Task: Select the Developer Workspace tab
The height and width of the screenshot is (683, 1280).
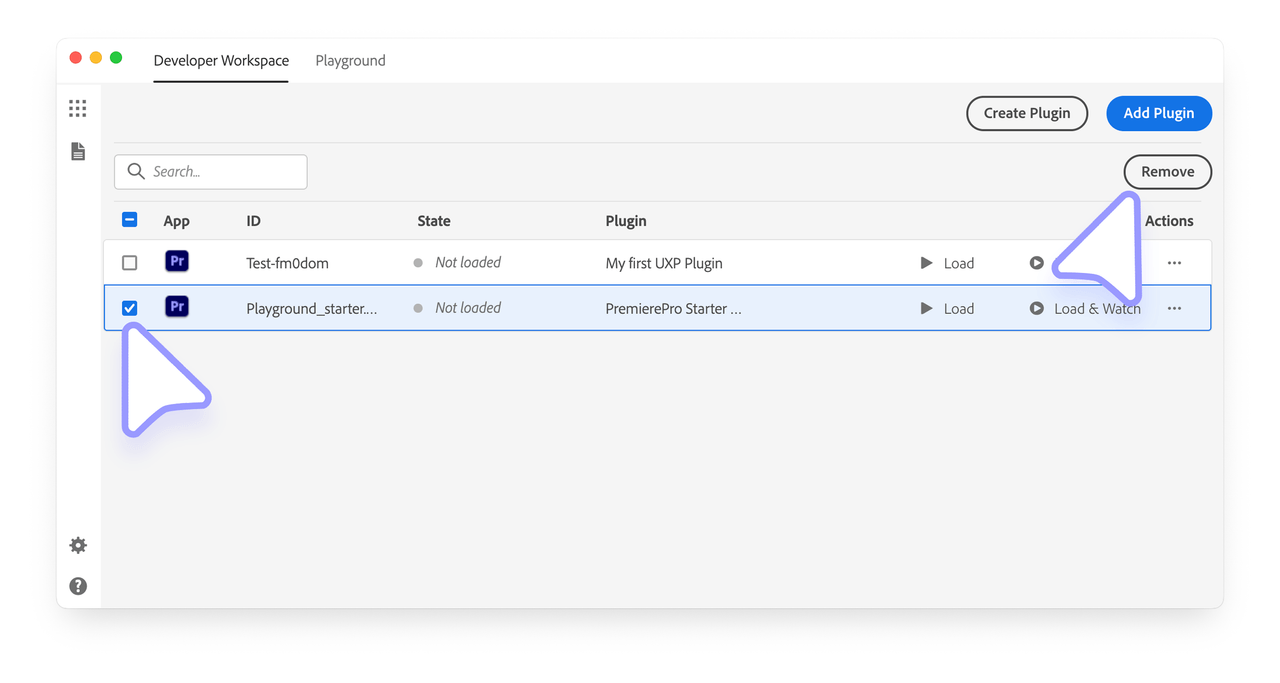Action: 220,60
